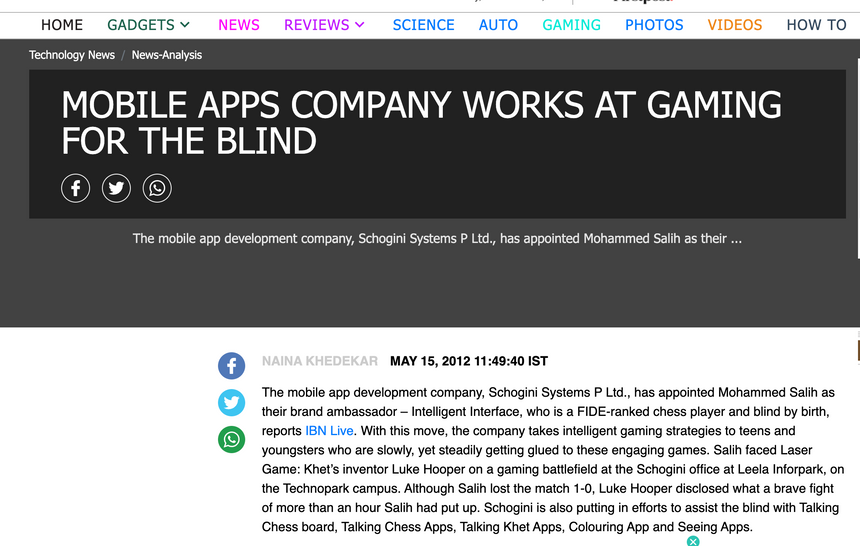This screenshot has height=546, width=860.
Task: Open the News section
Action: click(238, 25)
